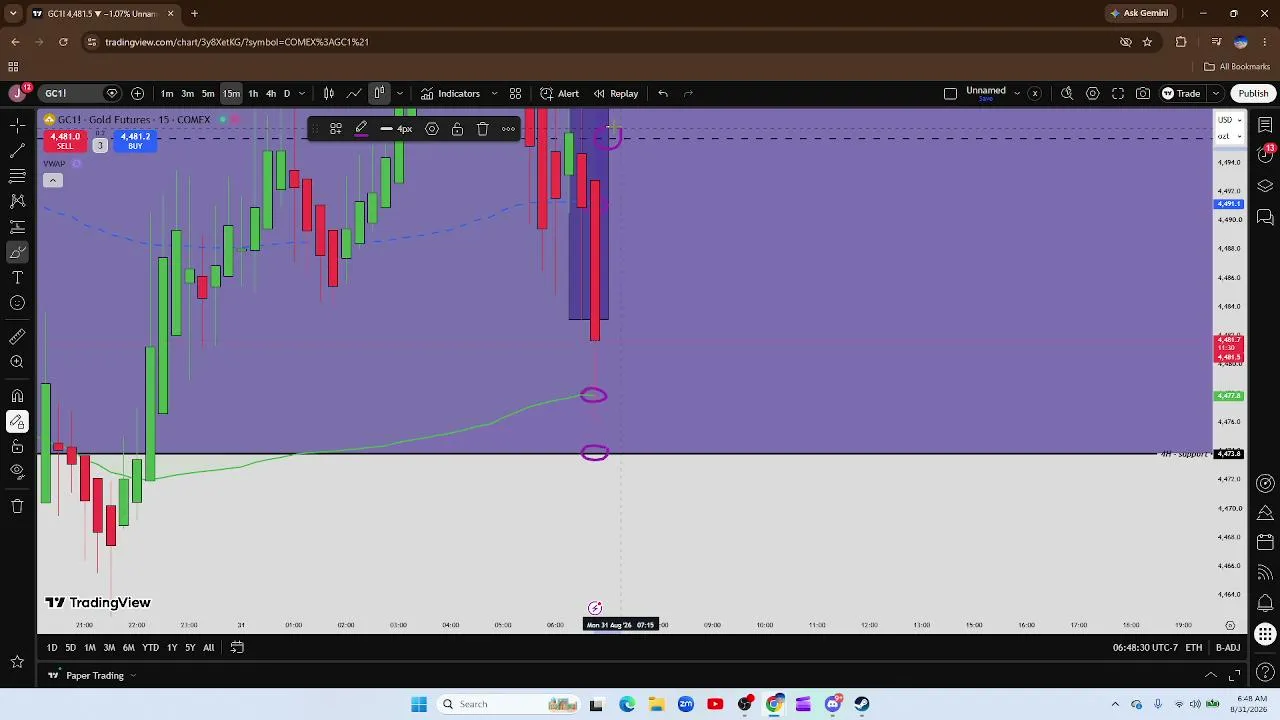Open the Fibonacci retracement tools
Image resolution: width=1280 pixels, height=720 pixels.
17,176
